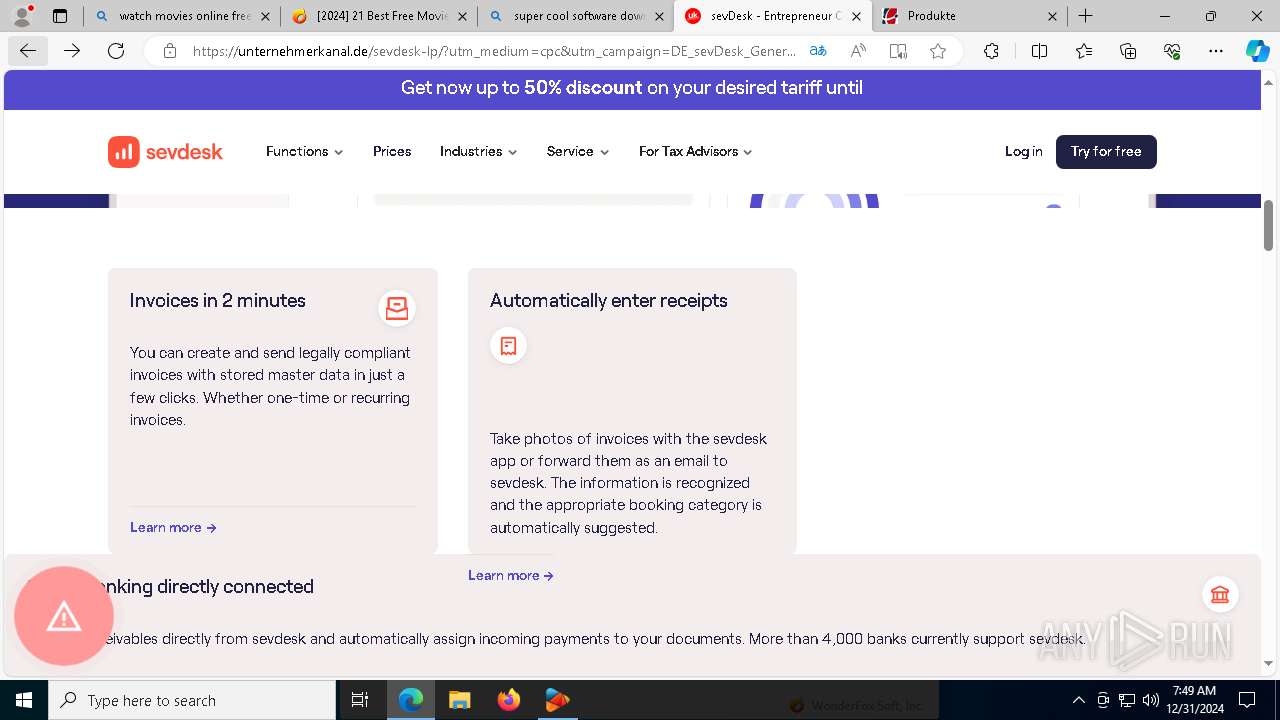Open the Windows Start menu
The height and width of the screenshot is (720, 1280).
[24, 700]
